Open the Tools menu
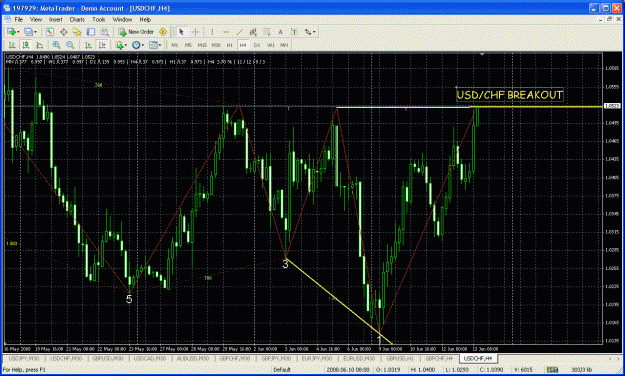This screenshot has width=625, height=376. click(98, 20)
